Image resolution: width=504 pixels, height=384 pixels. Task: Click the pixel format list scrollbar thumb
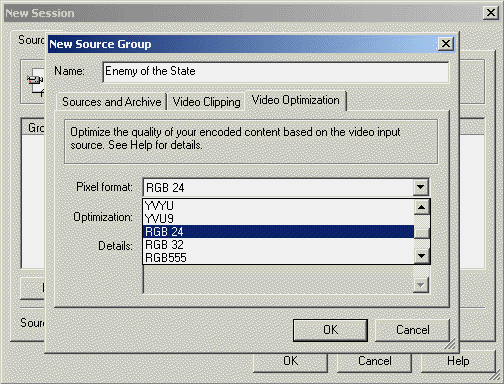click(x=422, y=233)
